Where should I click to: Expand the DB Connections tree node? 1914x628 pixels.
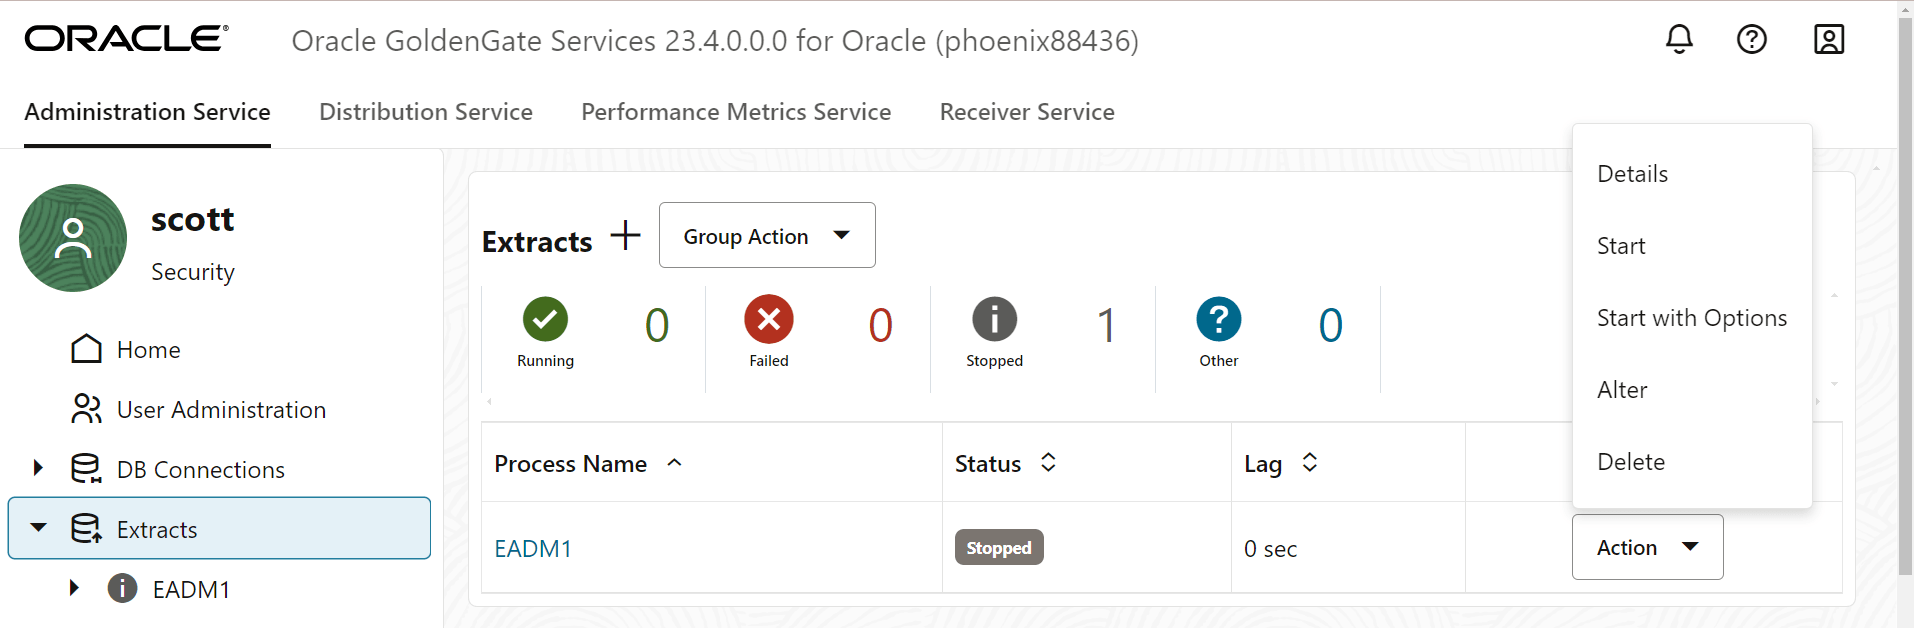[38, 468]
